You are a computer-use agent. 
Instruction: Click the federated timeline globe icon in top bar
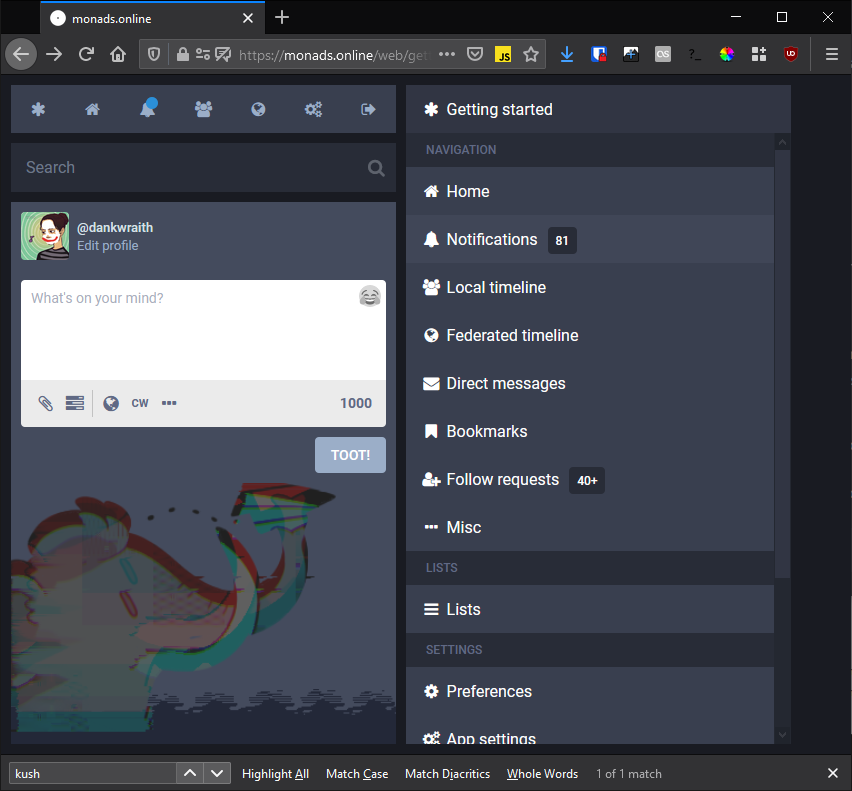[258, 110]
